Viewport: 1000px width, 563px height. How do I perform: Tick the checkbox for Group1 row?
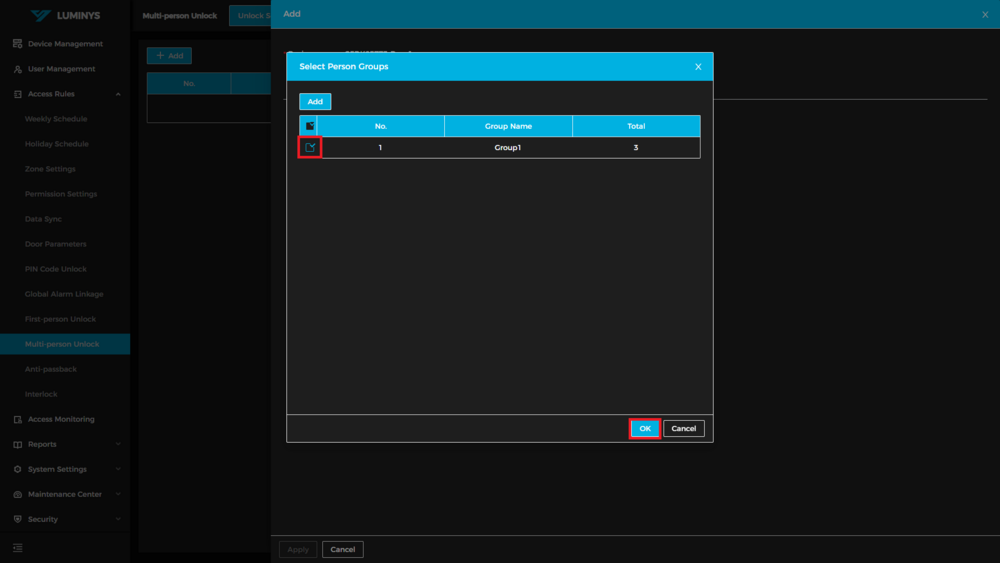coord(310,147)
